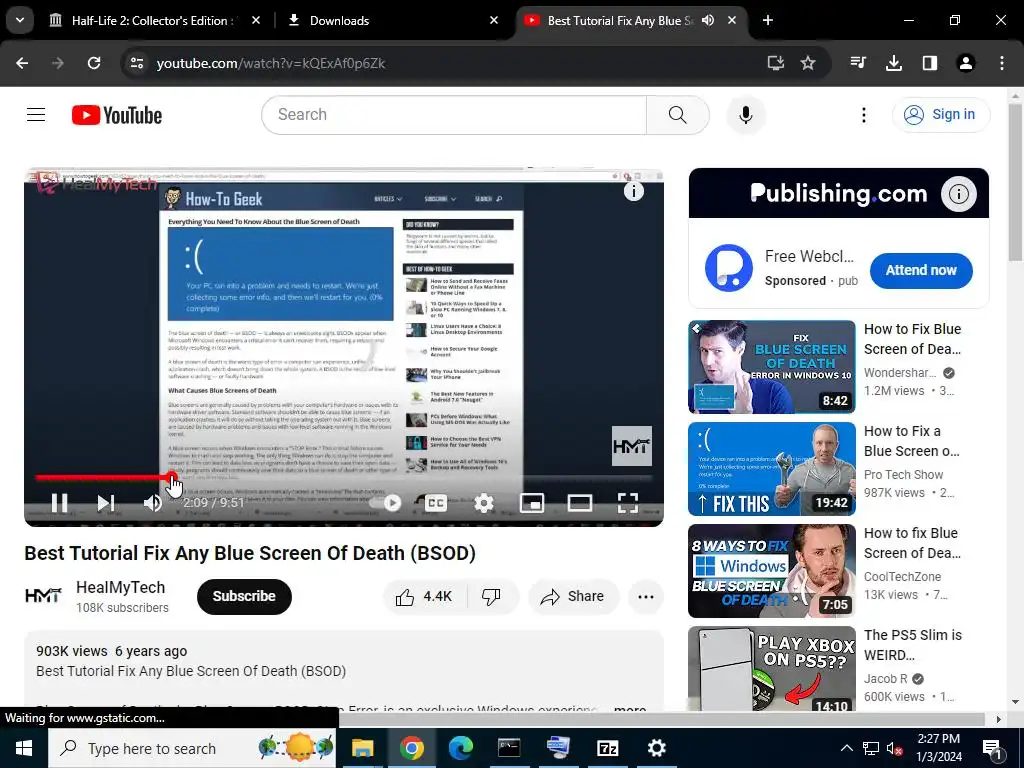Search with your voice microphone

click(x=746, y=115)
